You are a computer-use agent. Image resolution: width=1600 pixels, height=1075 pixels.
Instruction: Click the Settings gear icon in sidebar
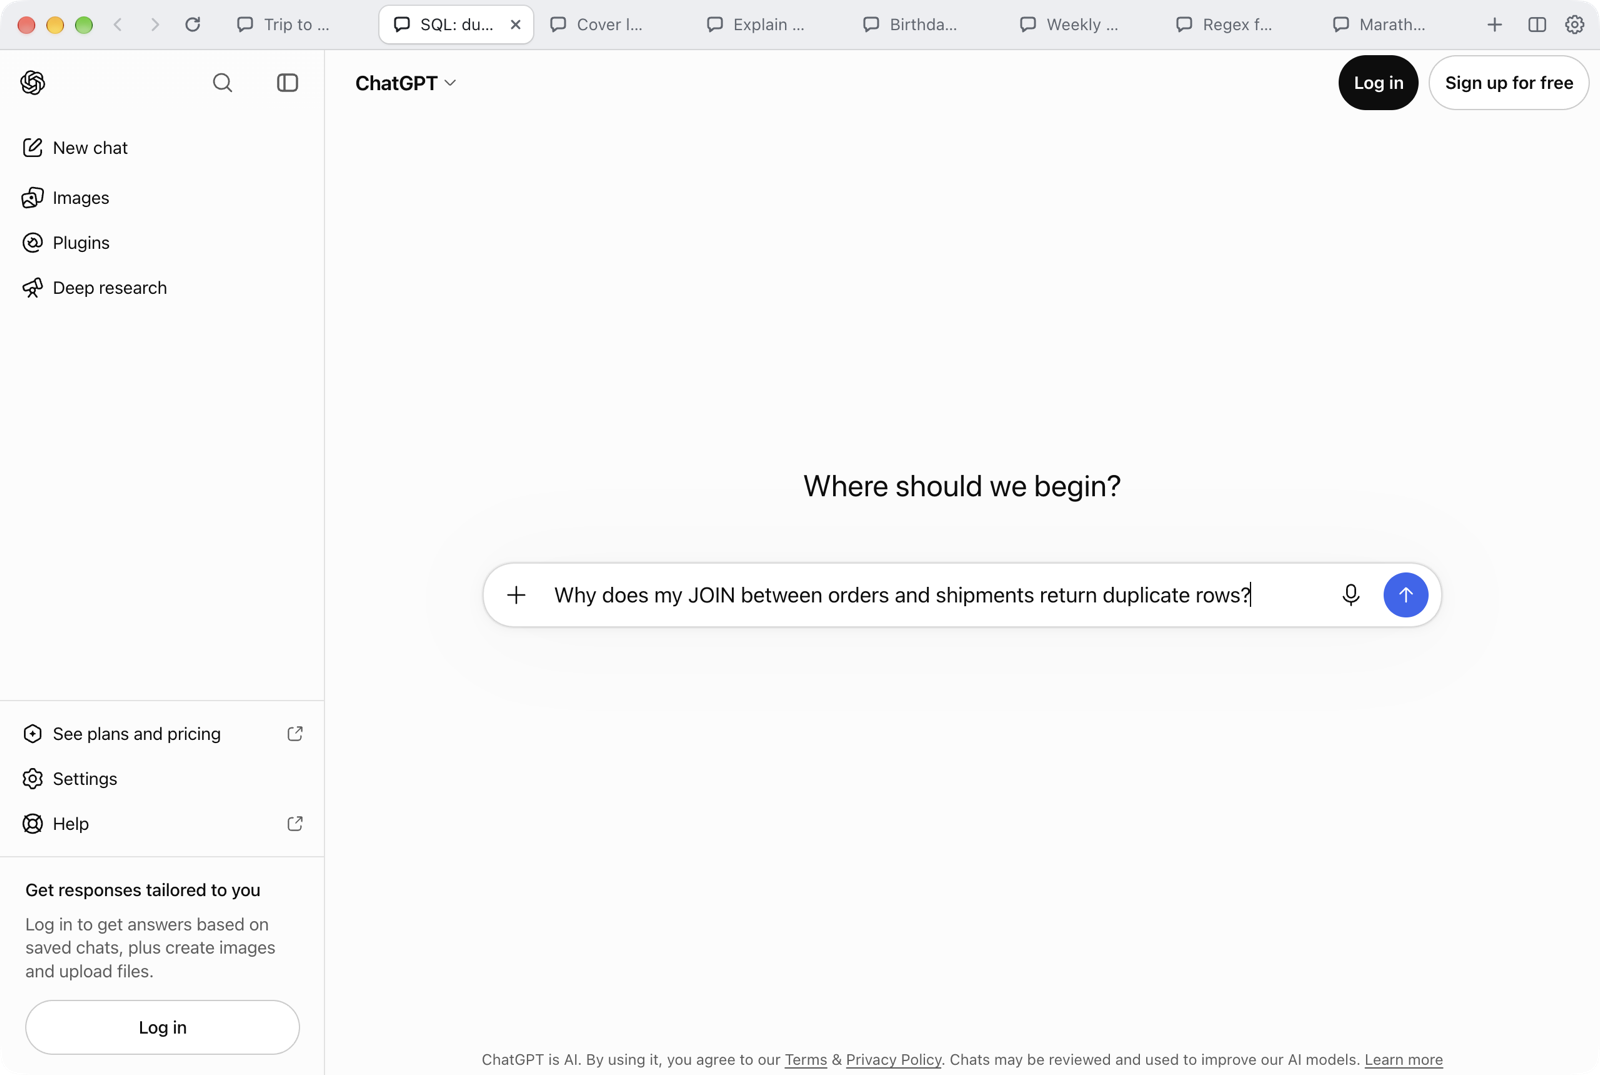[33, 779]
